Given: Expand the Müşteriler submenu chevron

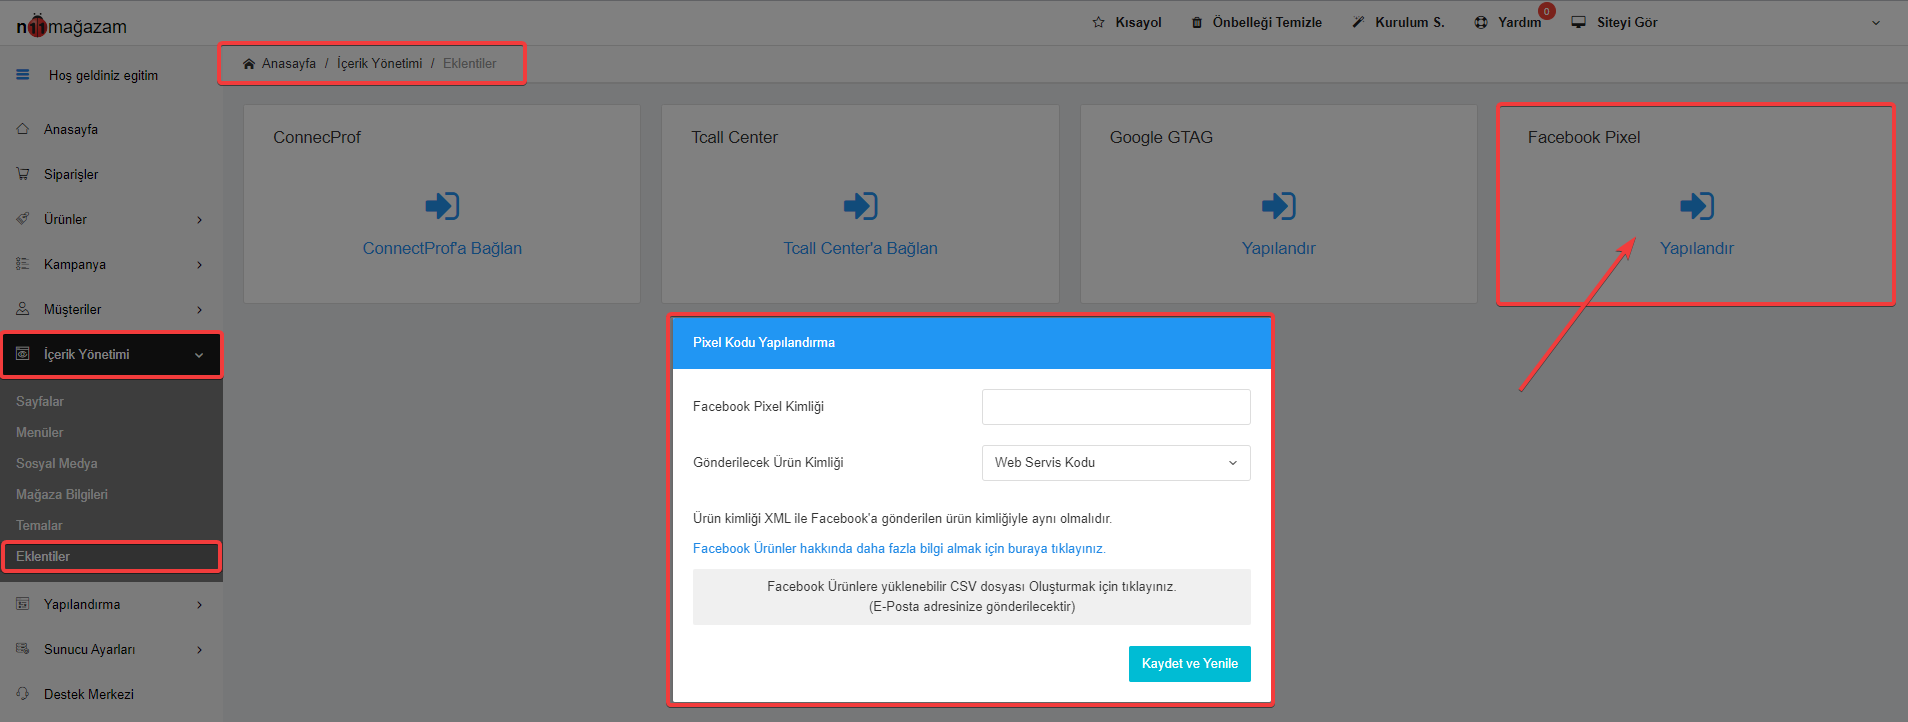Looking at the screenshot, I should pos(200,310).
